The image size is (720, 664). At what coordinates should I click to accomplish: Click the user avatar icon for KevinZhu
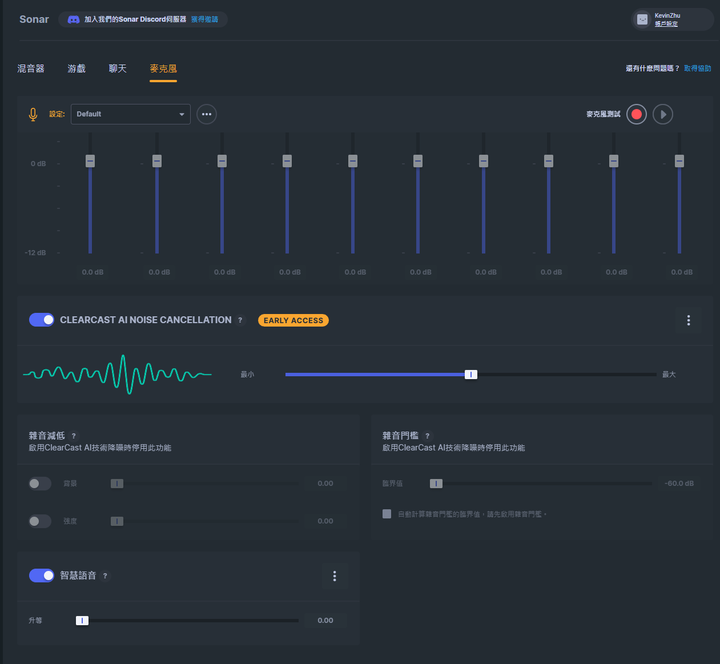(x=642, y=19)
